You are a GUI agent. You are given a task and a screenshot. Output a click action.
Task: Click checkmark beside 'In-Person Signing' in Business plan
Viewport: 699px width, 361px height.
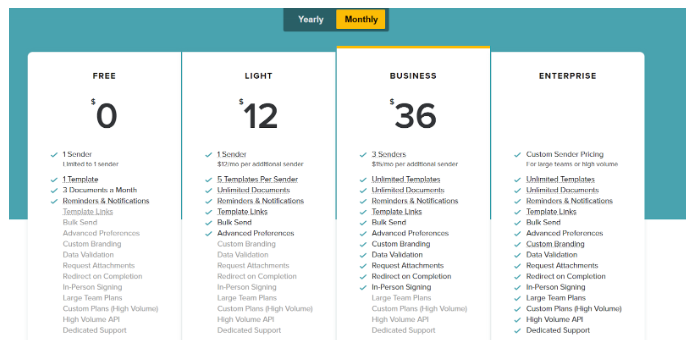click(363, 287)
